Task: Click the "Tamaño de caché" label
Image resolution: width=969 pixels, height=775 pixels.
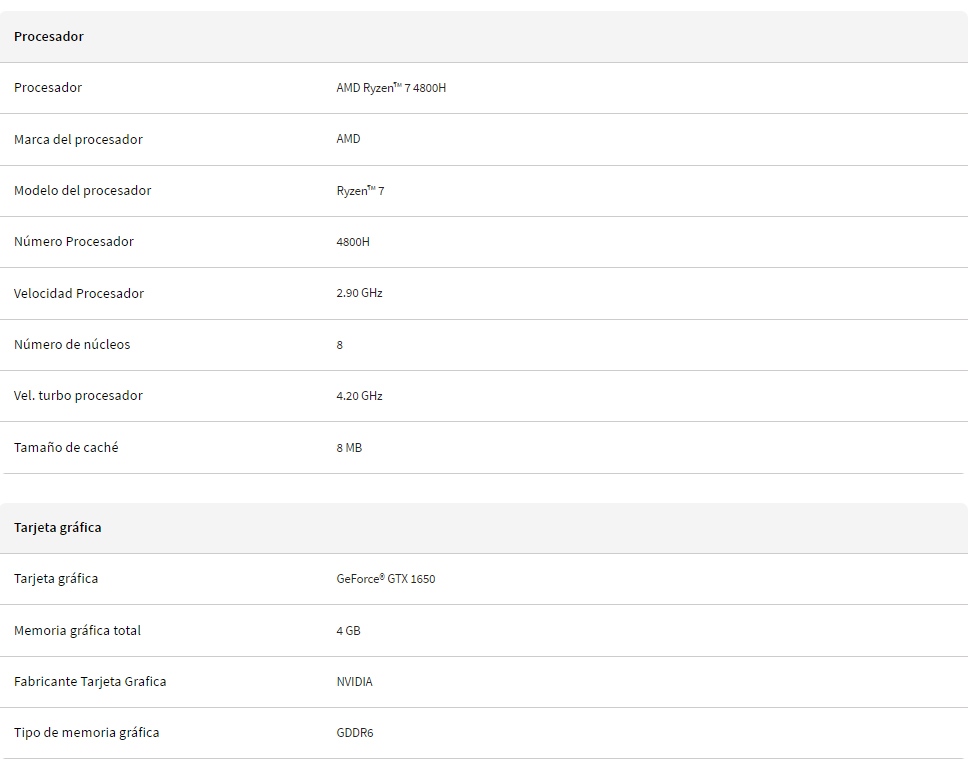Action: (66, 447)
